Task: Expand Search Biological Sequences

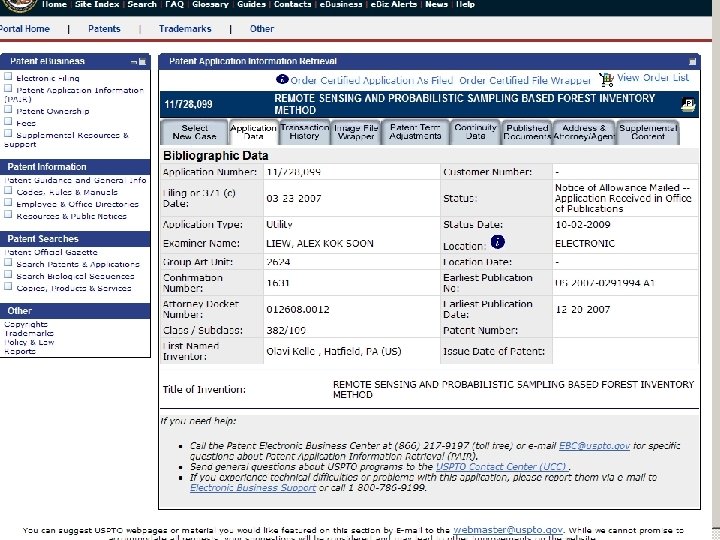Action: (x=8, y=274)
